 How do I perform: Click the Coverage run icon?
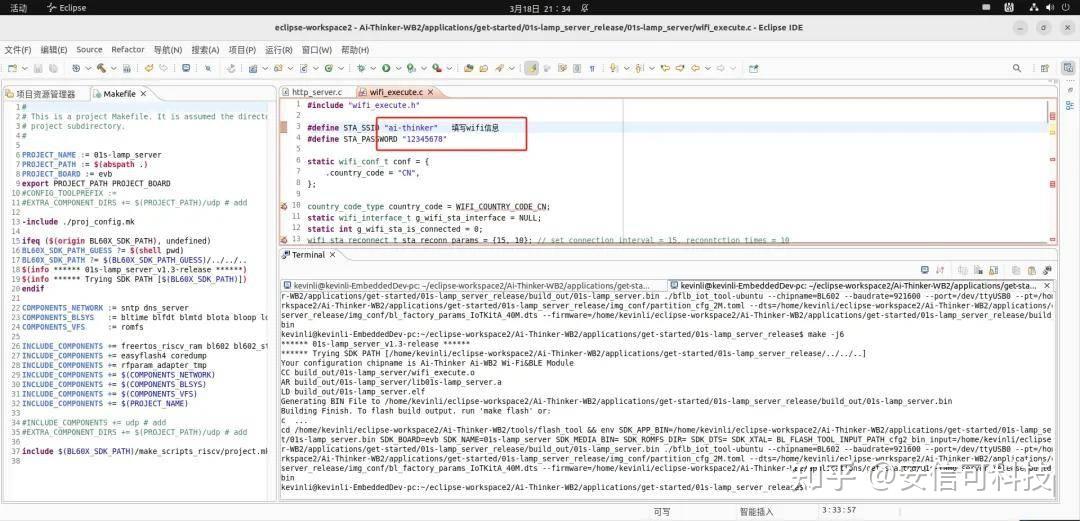(x=411, y=68)
